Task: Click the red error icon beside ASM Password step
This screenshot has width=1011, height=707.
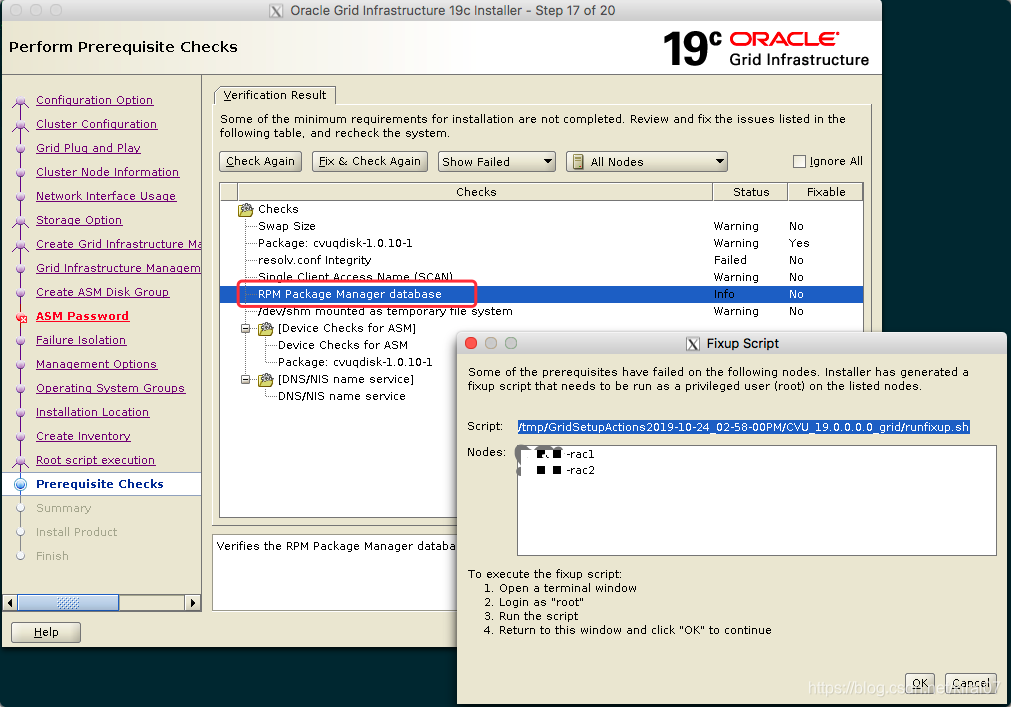Action: [22, 315]
